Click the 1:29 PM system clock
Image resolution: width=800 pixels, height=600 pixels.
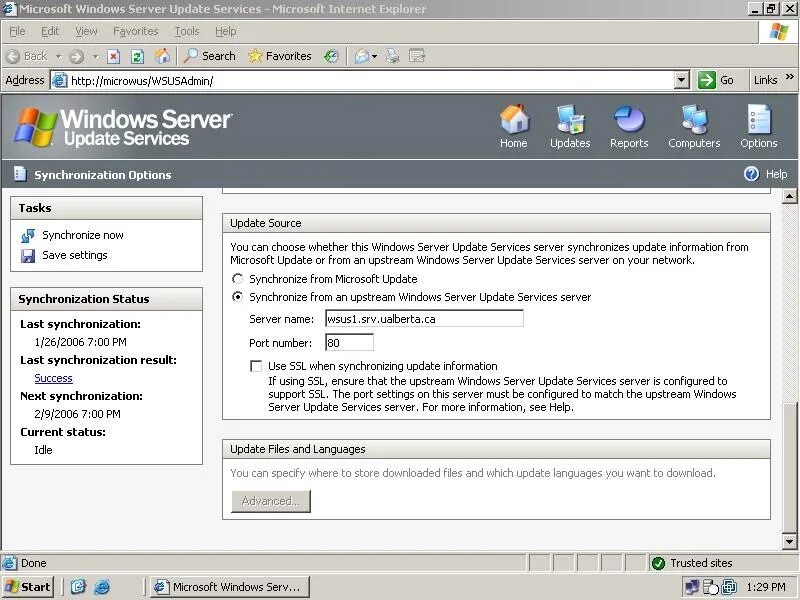pyautogui.click(x=765, y=587)
